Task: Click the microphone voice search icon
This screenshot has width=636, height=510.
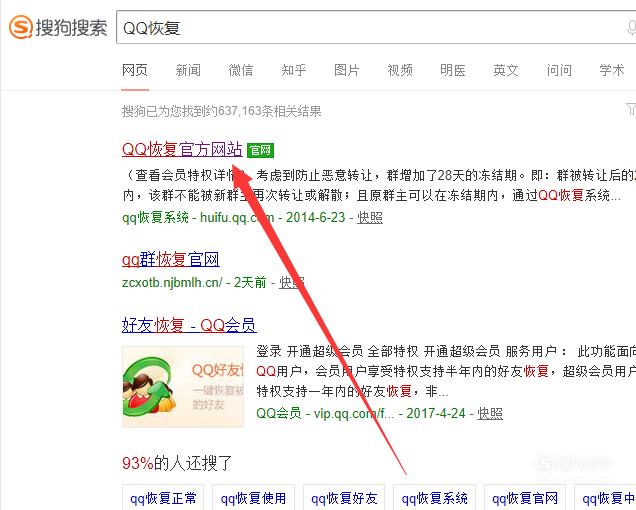Action: (631, 28)
